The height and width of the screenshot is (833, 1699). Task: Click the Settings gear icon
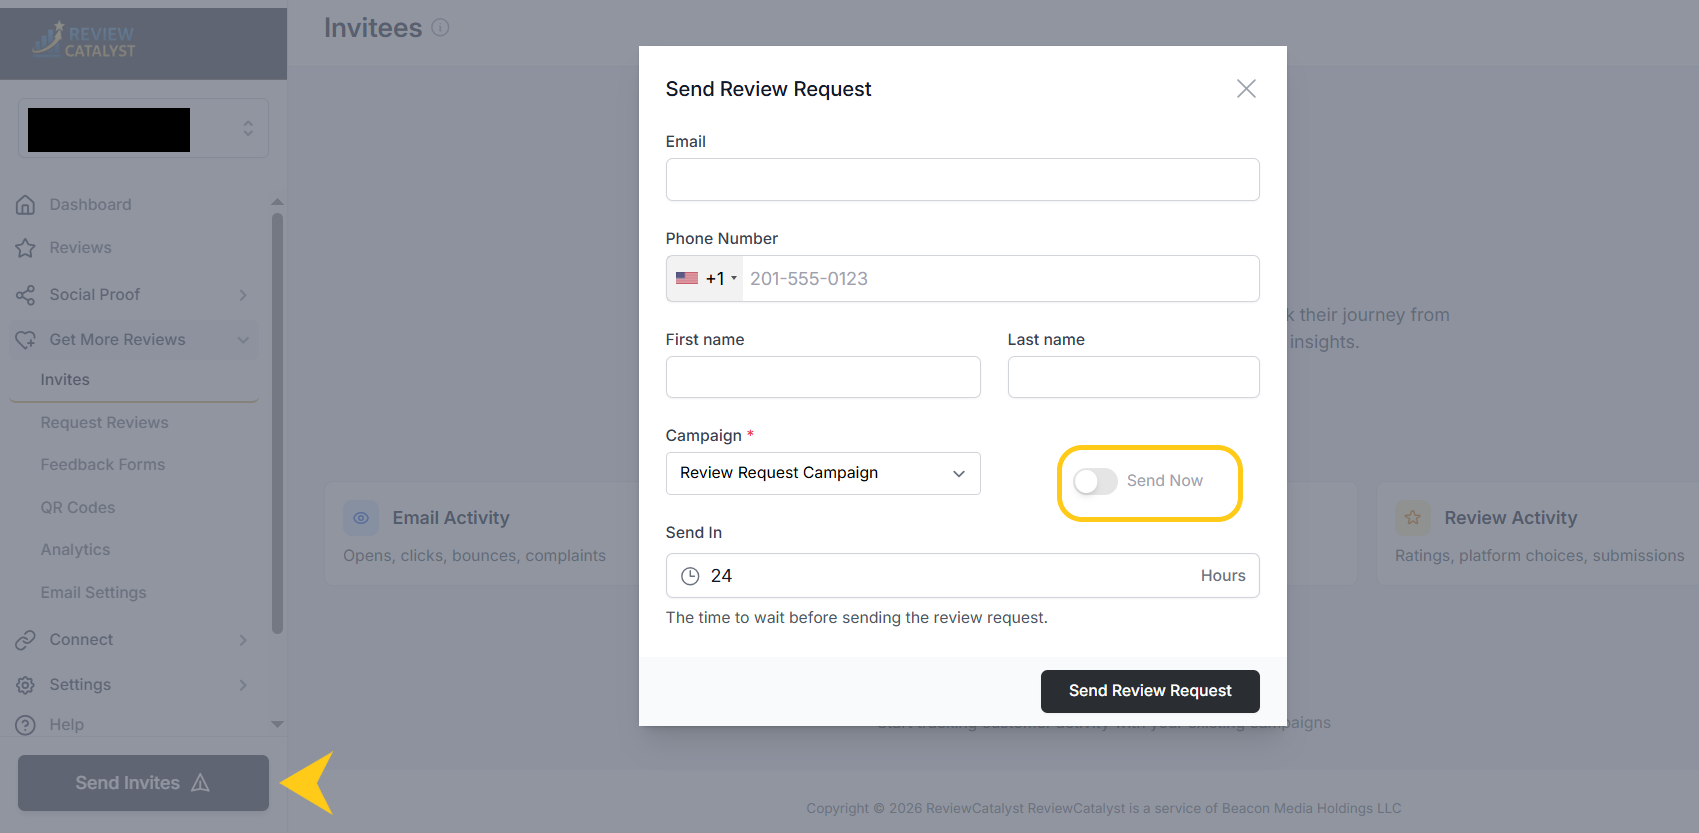(26, 685)
